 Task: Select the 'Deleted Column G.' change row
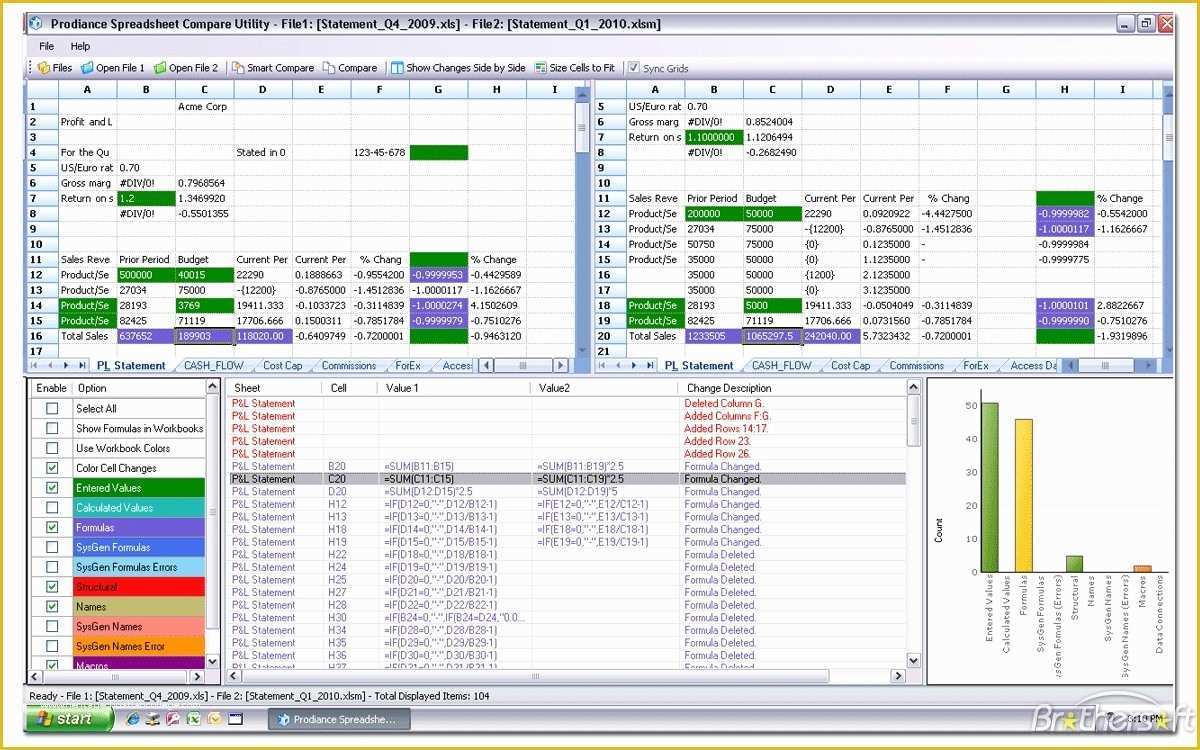coord(567,403)
